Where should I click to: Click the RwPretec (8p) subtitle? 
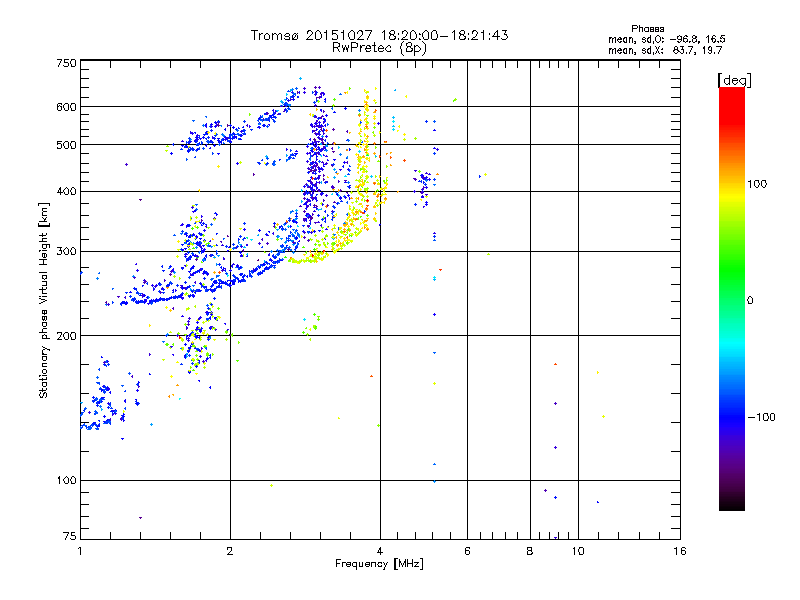[379, 48]
